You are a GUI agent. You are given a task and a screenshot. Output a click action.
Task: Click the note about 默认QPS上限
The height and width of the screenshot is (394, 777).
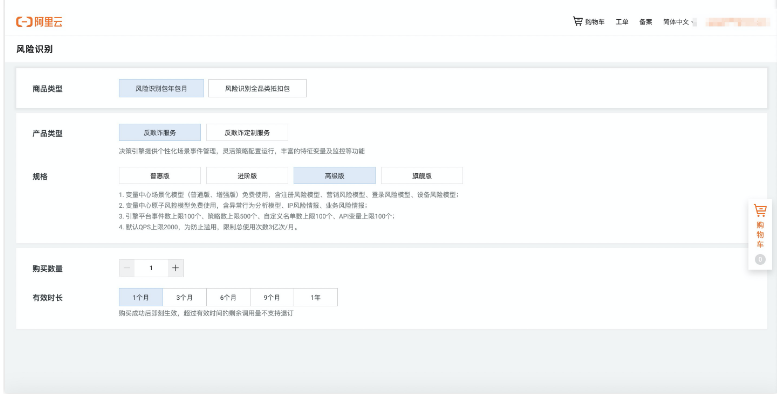tap(208, 227)
